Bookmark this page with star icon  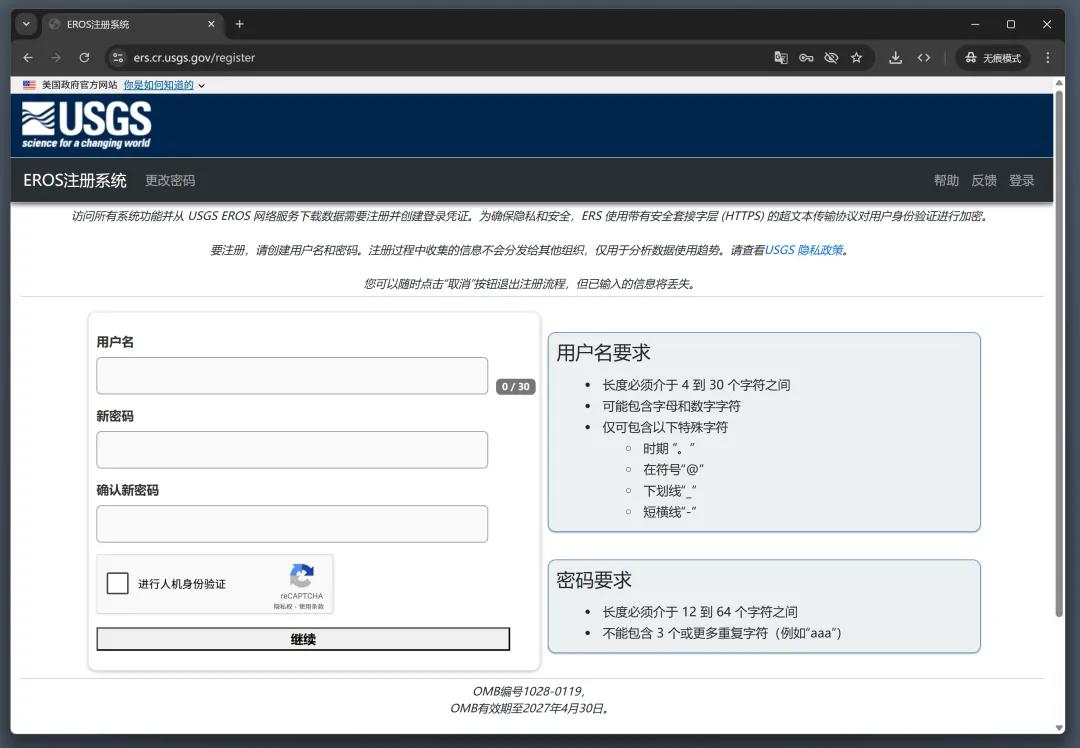click(856, 58)
